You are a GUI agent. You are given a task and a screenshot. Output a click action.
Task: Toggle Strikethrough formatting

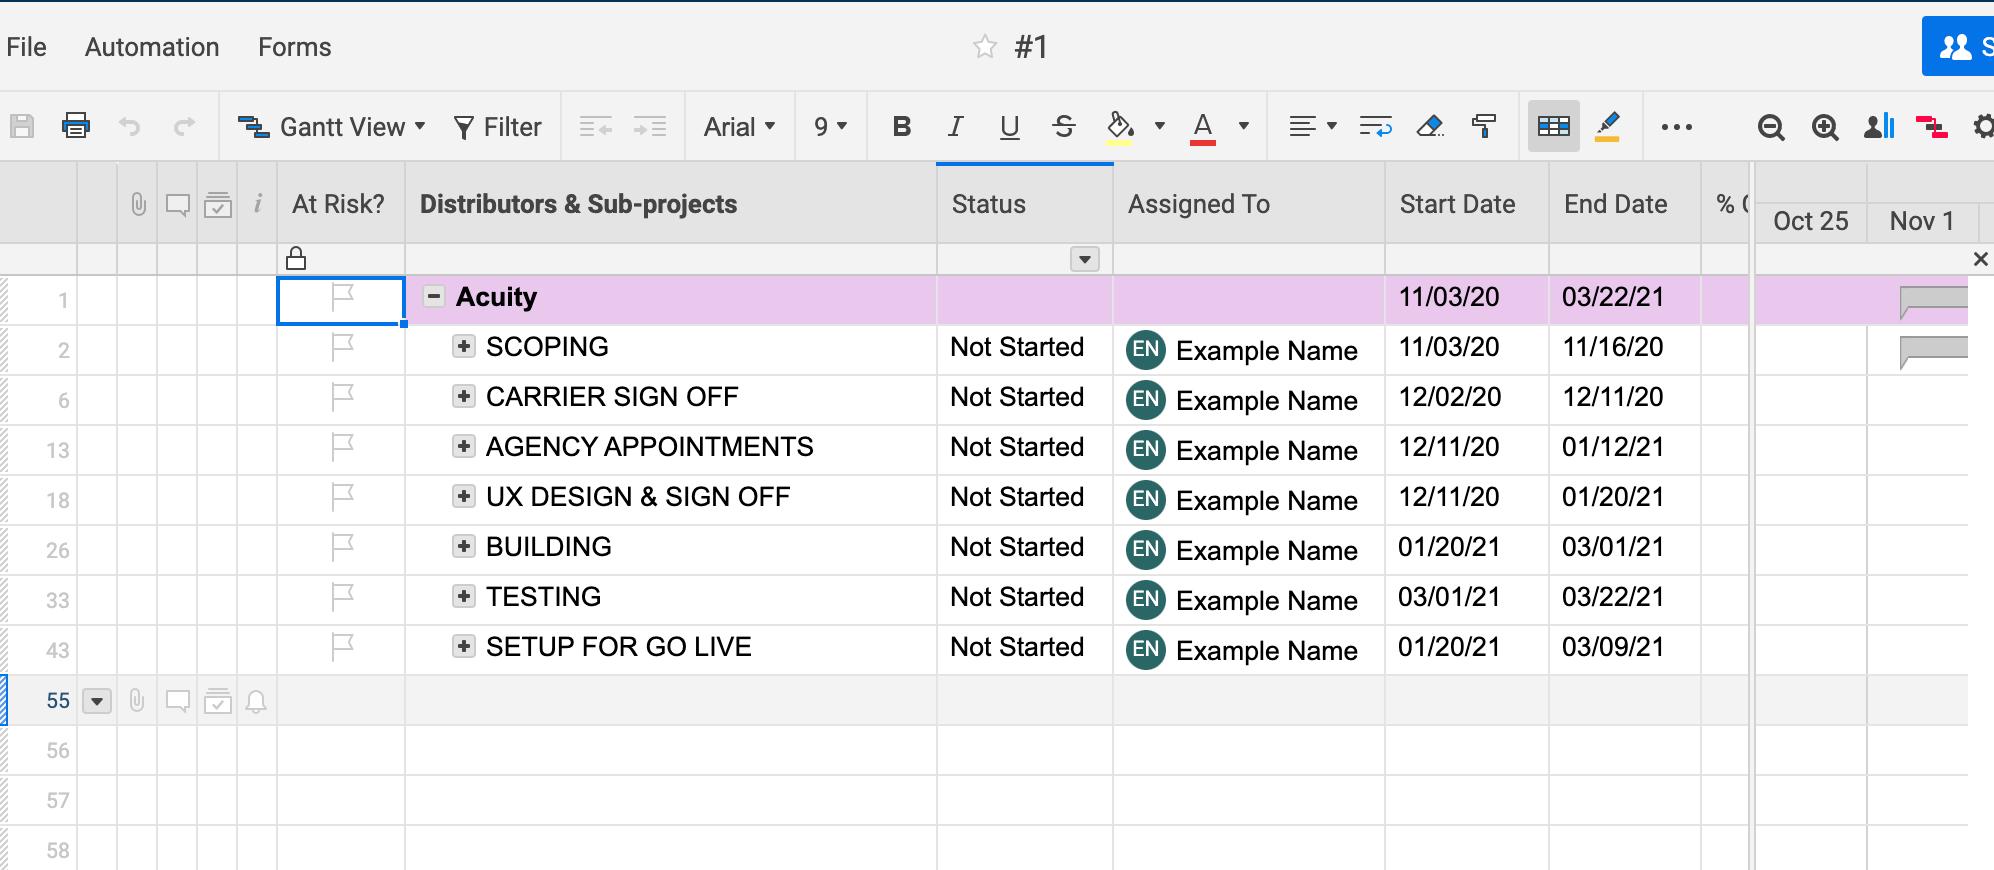point(1064,126)
